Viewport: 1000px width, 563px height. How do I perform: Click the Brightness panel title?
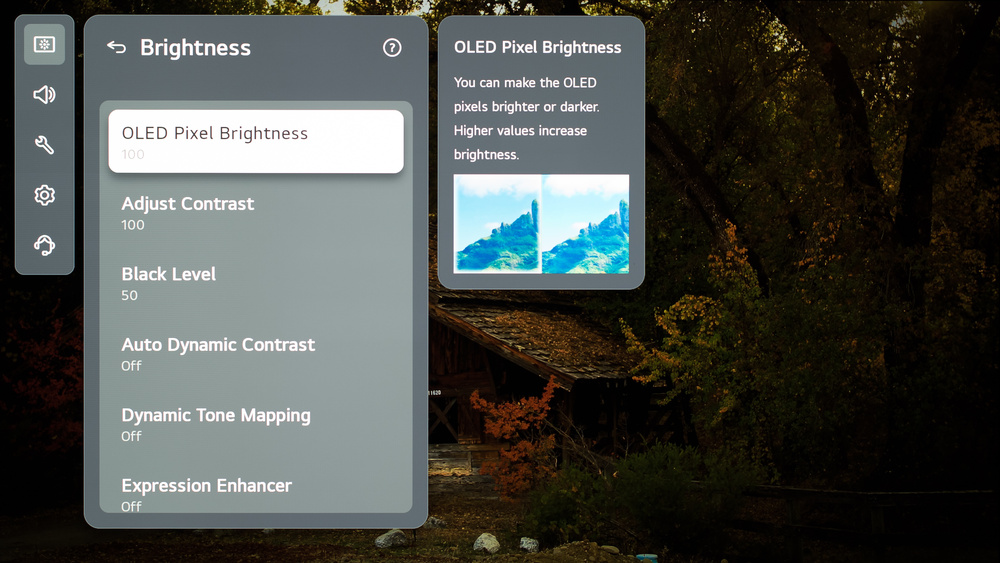[195, 48]
